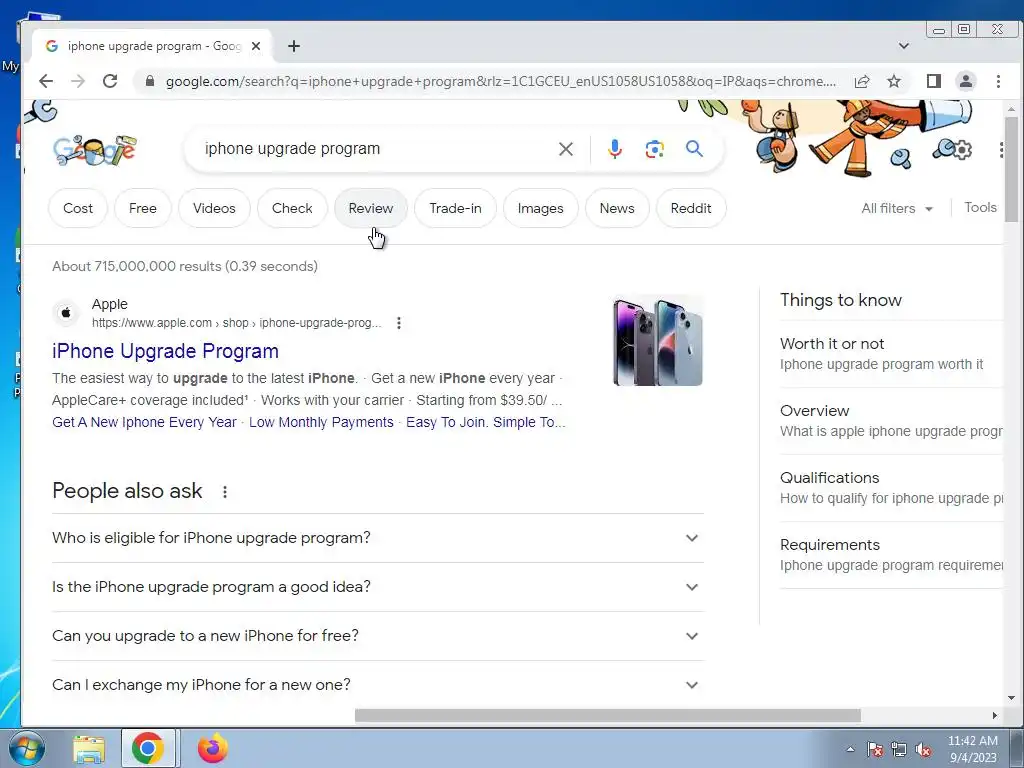Go back using the browser back arrow
Screen dimensions: 1024x768
coord(46,81)
